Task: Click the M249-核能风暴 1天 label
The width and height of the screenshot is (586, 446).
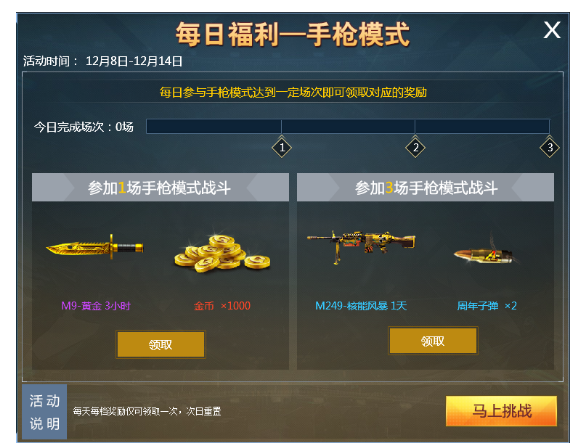Action: pyautogui.click(x=361, y=306)
